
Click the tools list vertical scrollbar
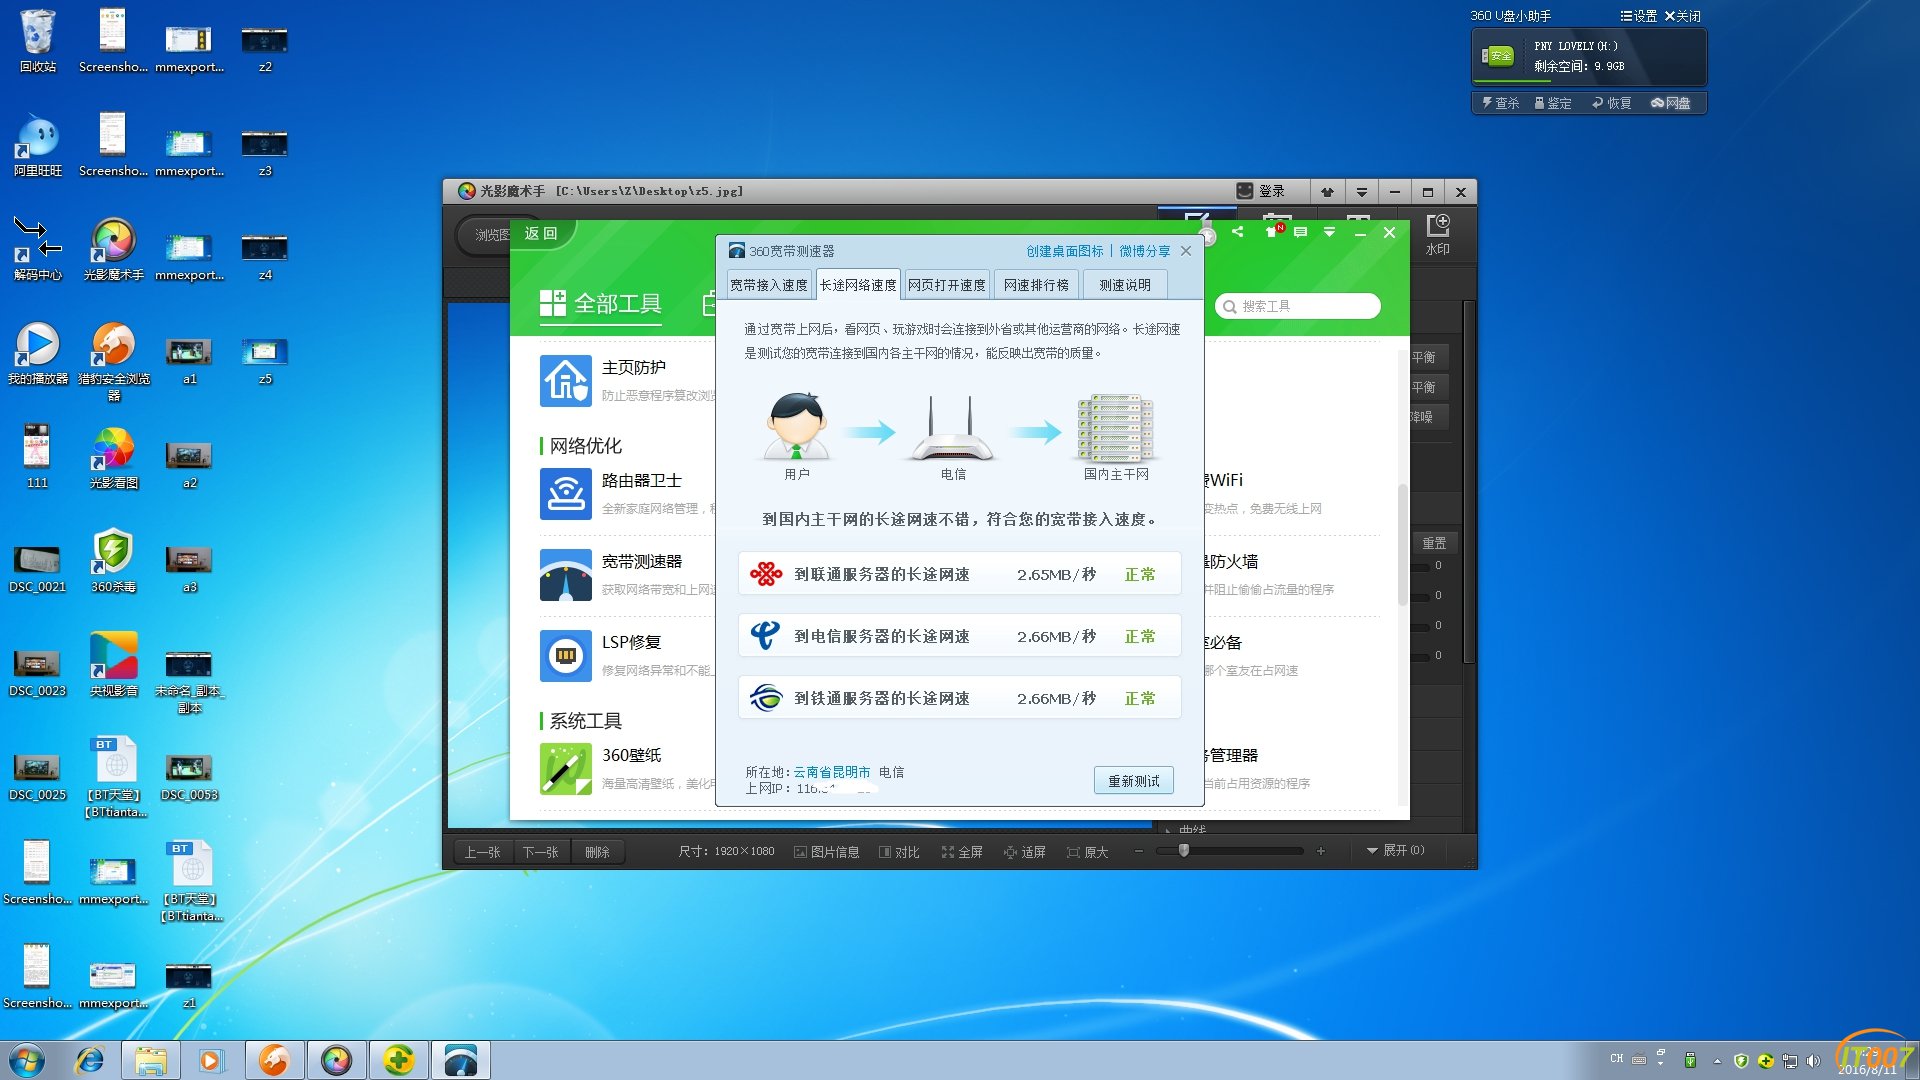tap(1403, 545)
